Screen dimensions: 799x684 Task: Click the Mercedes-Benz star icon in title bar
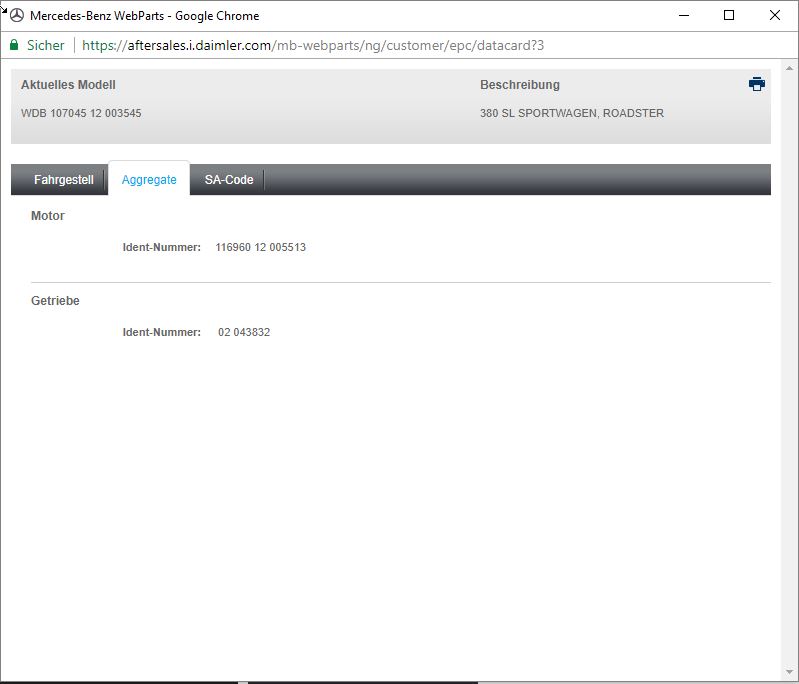[17, 16]
